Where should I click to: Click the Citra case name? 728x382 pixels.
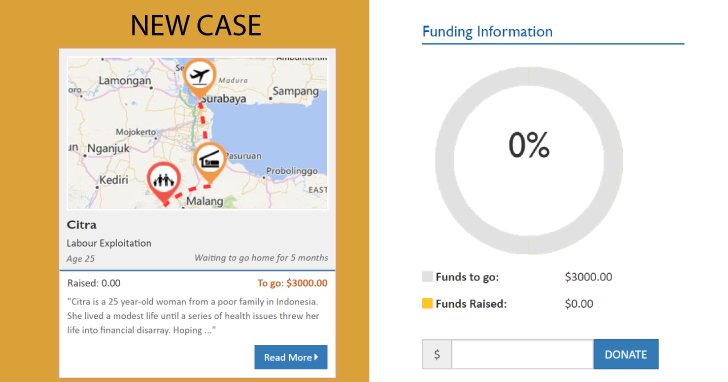click(x=82, y=225)
